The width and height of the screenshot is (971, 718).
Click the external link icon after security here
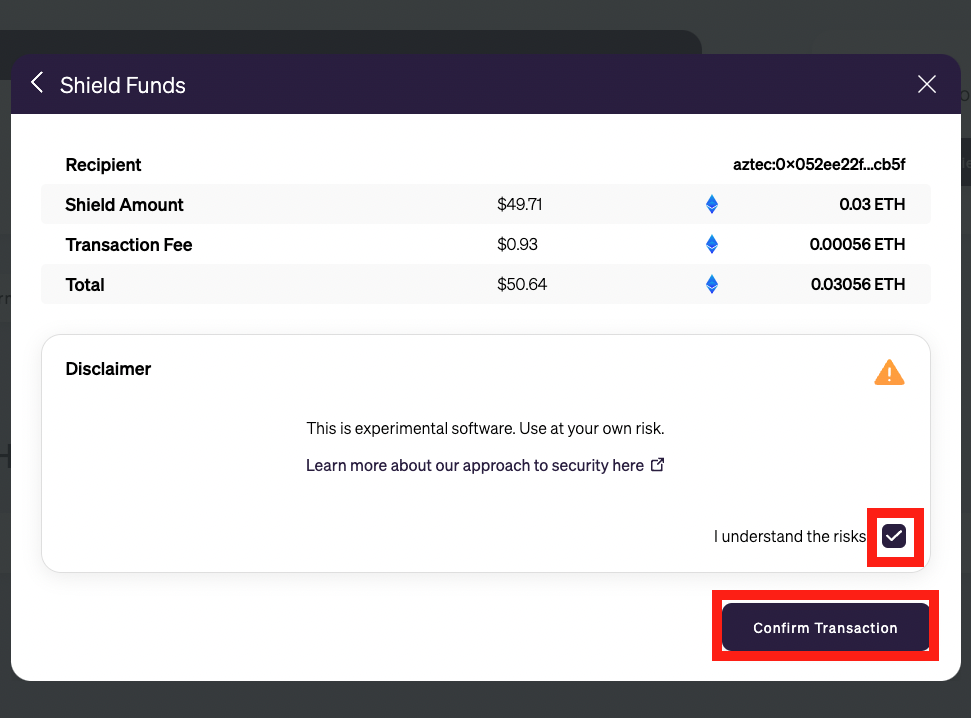point(658,465)
